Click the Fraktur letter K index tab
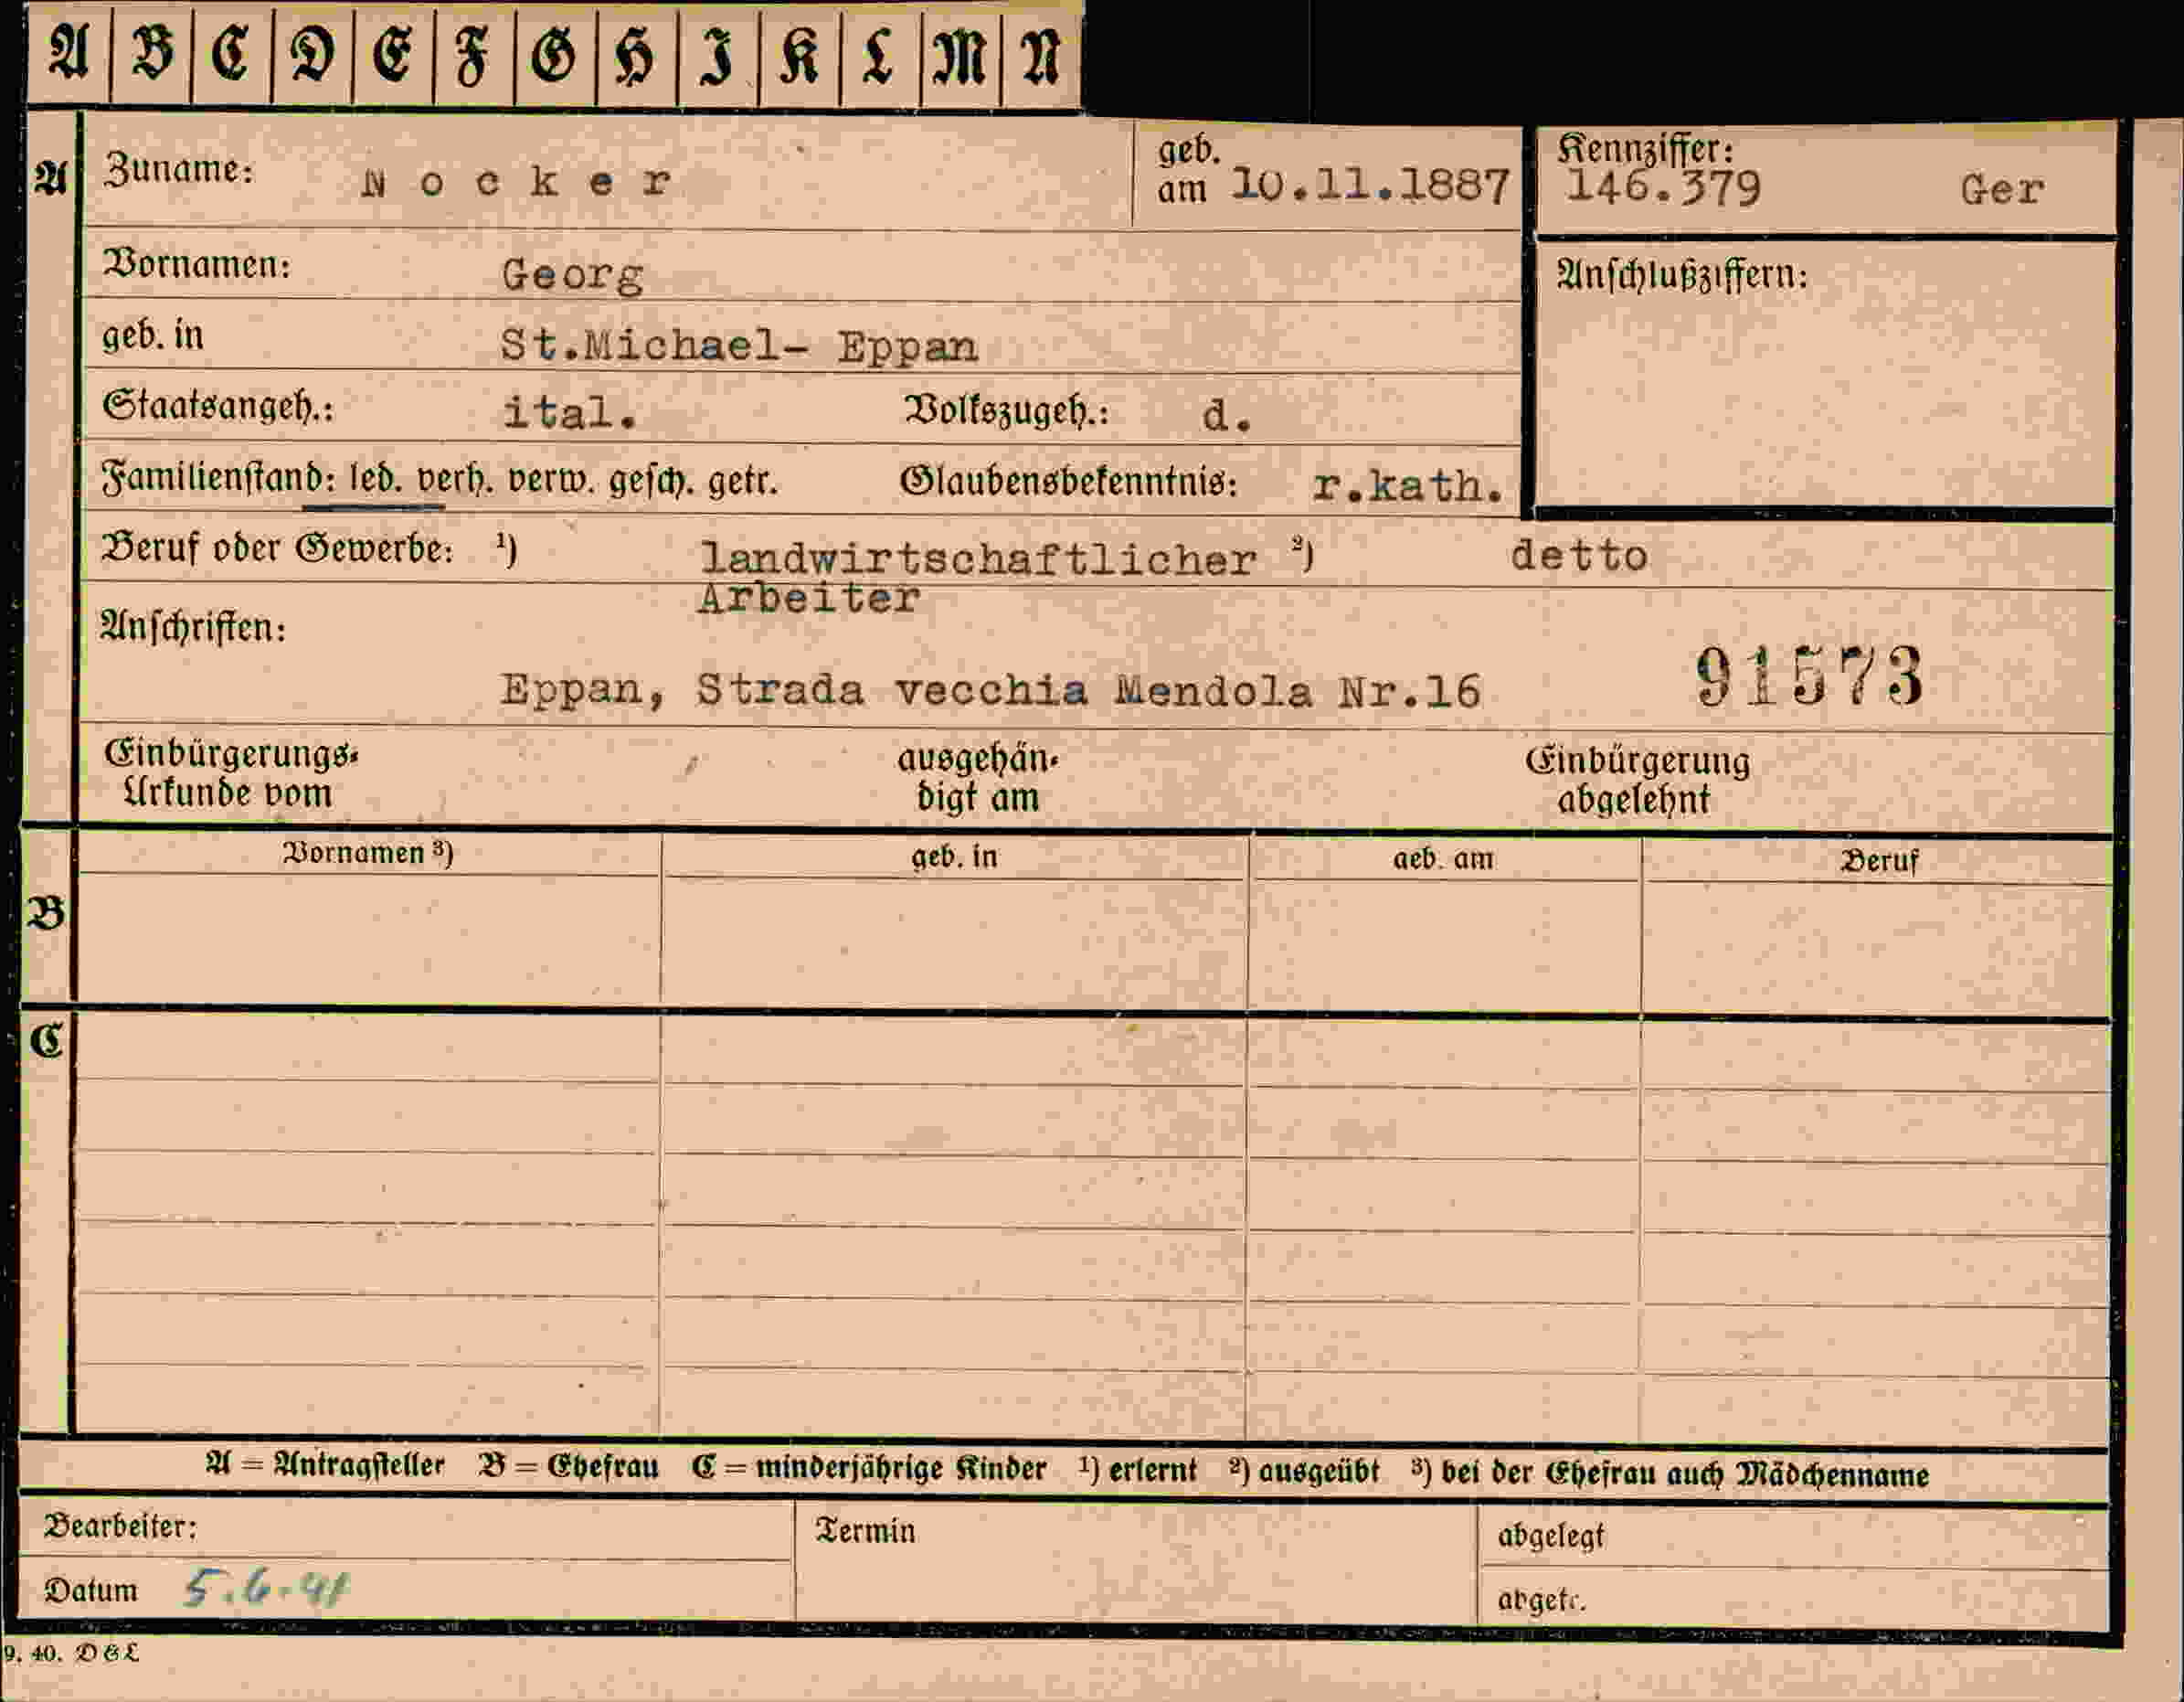 (799, 52)
